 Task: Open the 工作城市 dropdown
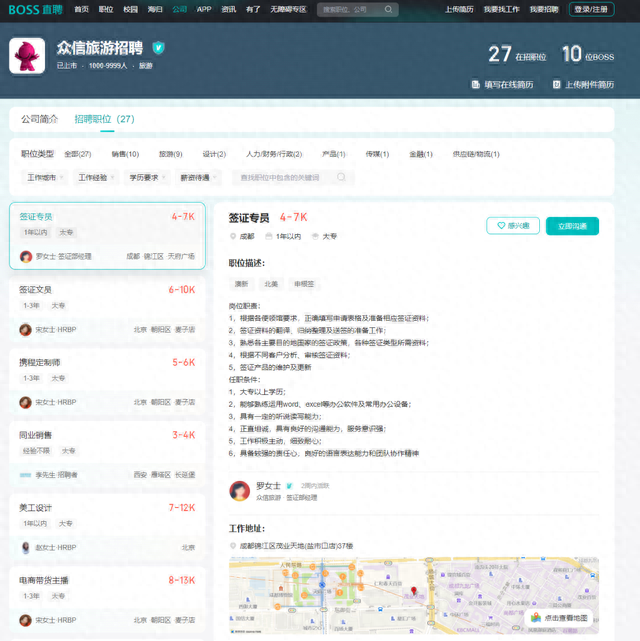point(45,177)
